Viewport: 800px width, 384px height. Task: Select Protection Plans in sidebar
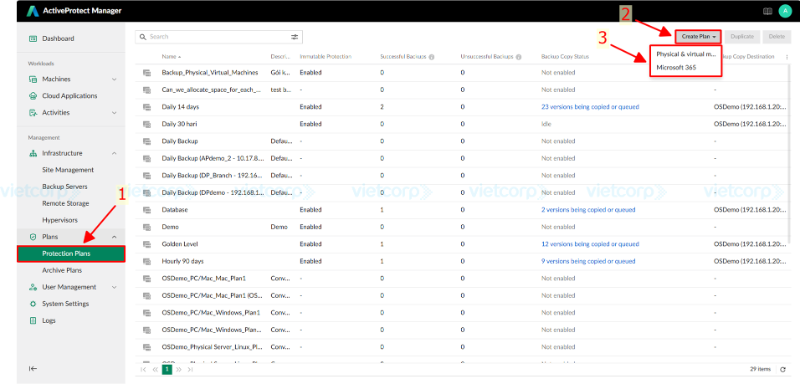[71, 254]
